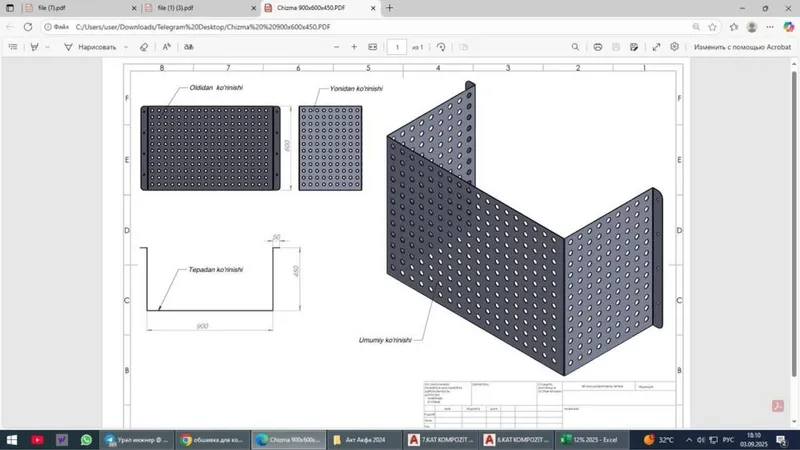Switch to 6.KAT KOMPOZIT AutoCAD window

[x=516, y=440]
